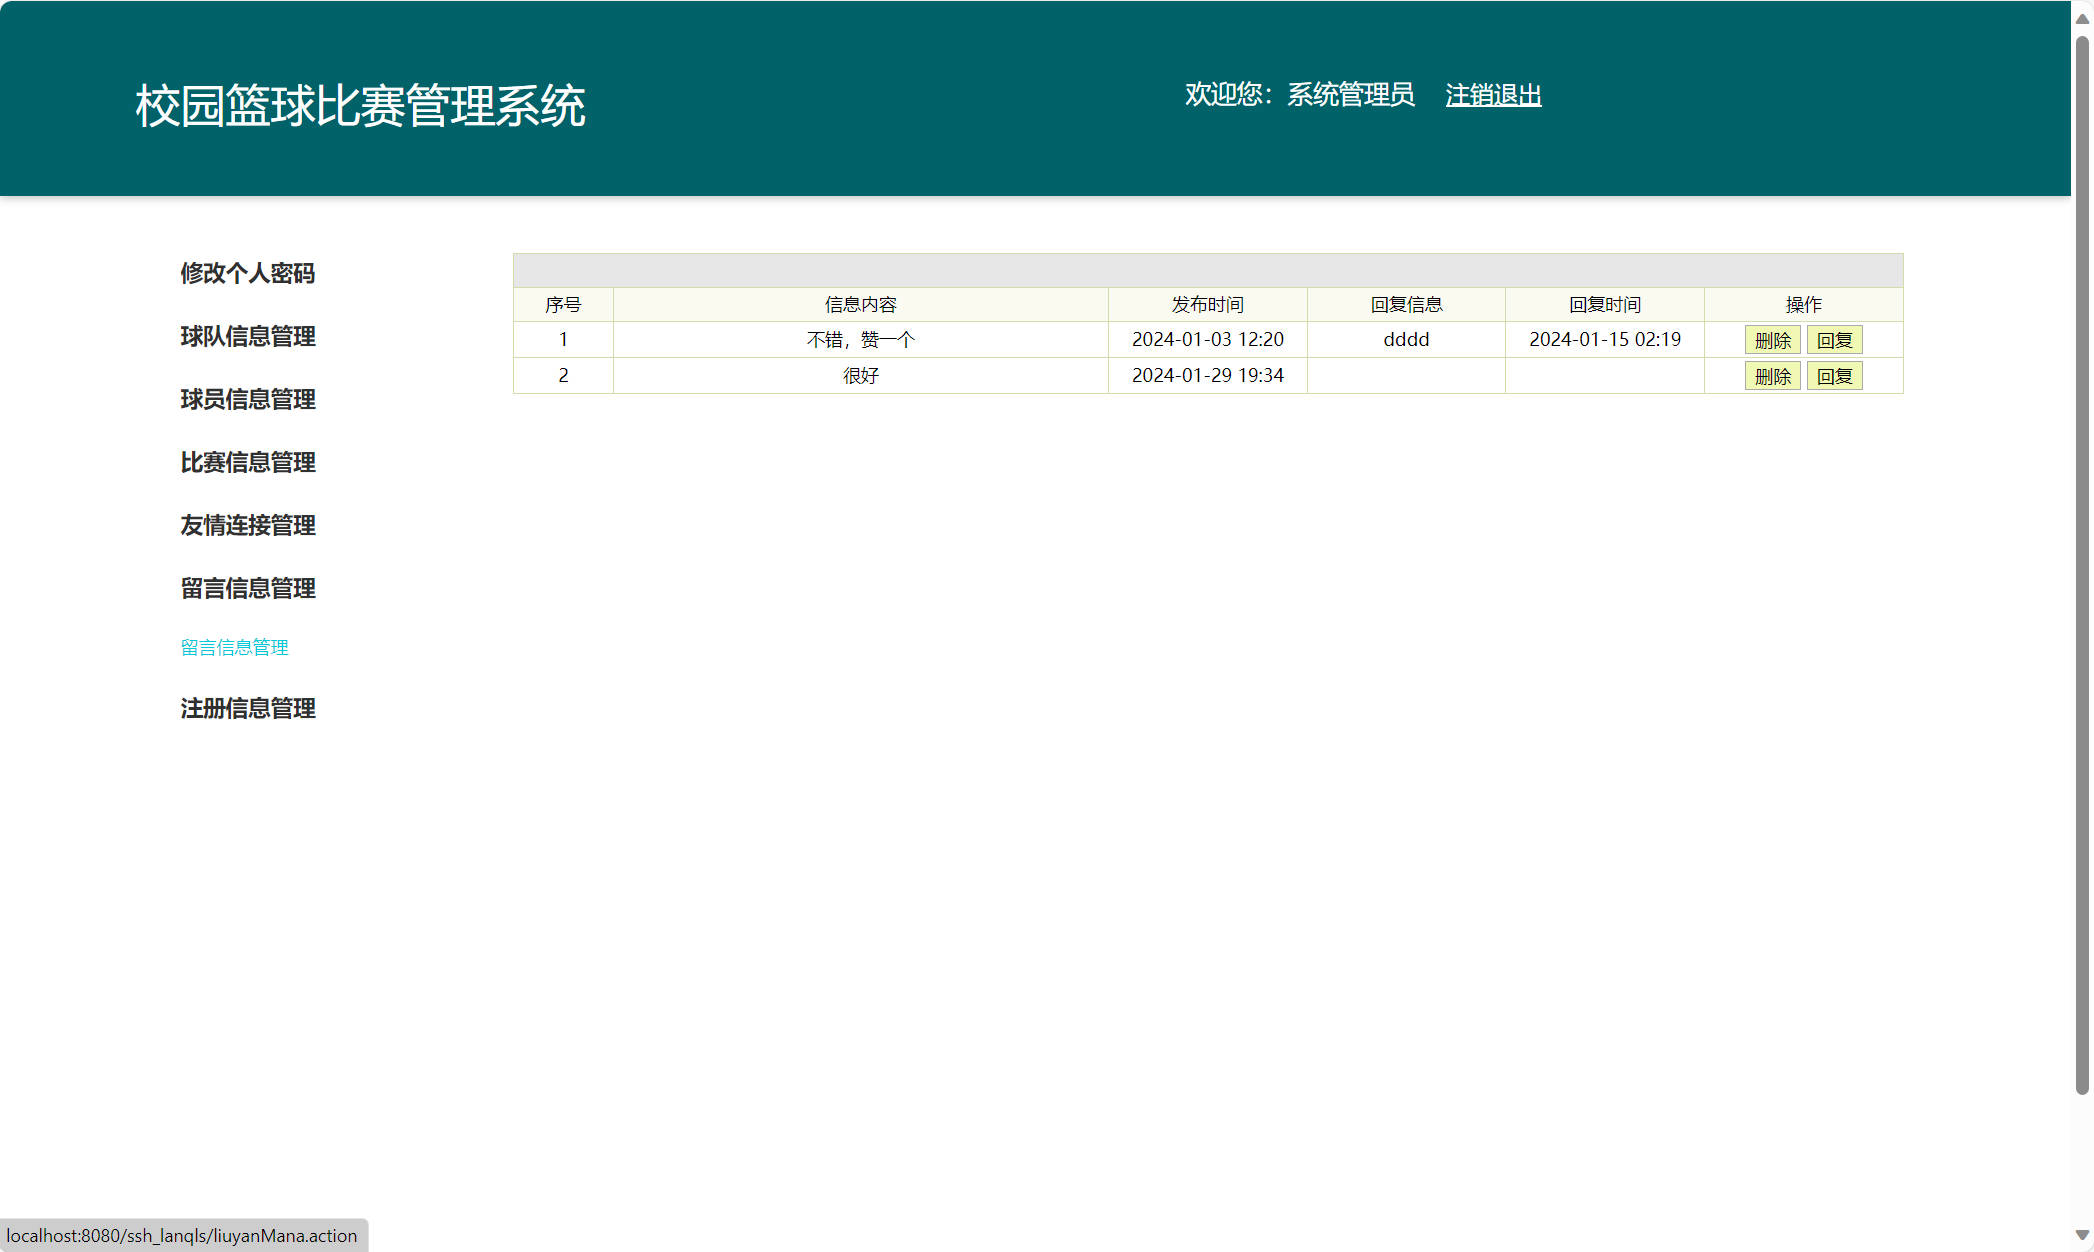This screenshot has width=2094, height=1252.
Task: Click the 校园篮球比赛管理系统 title banner
Action: tap(360, 100)
